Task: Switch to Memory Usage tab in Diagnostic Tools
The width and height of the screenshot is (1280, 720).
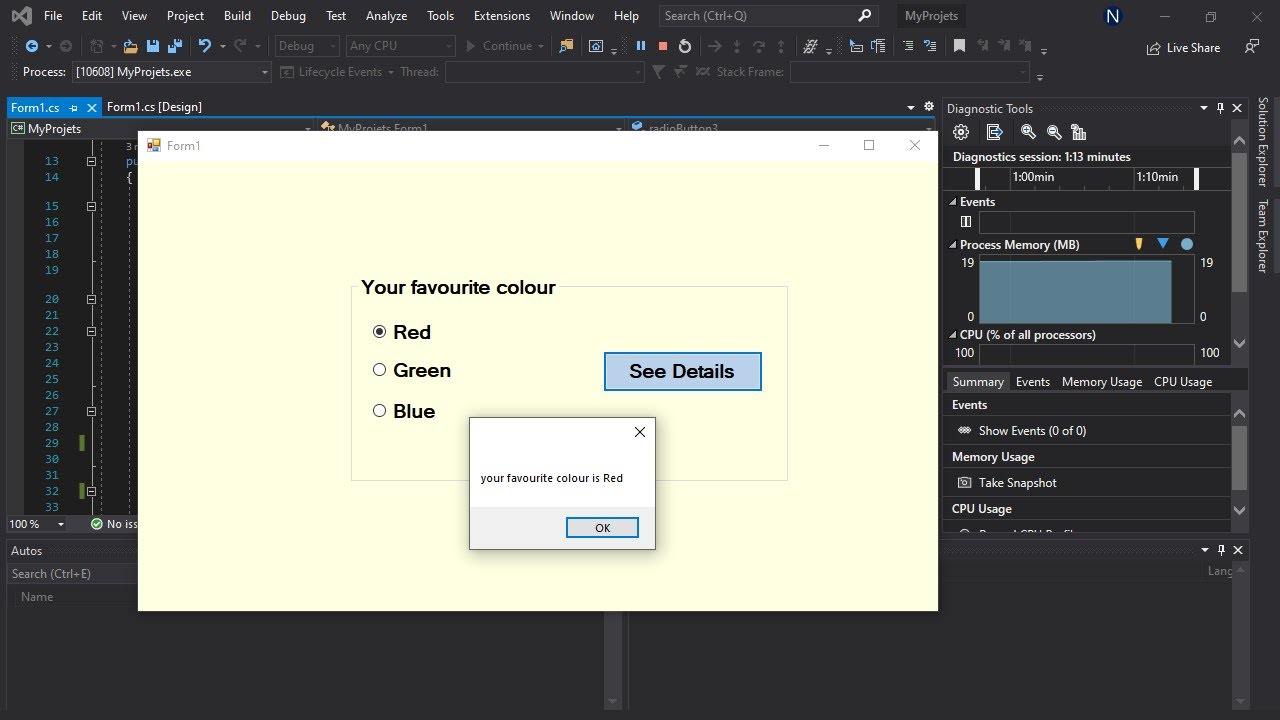Action: click(1101, 382)
